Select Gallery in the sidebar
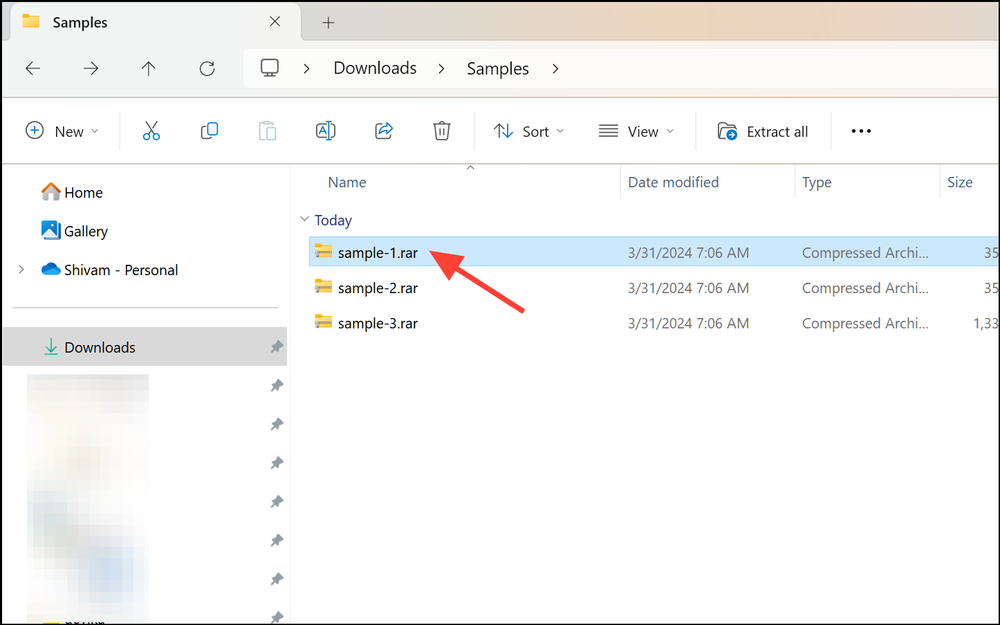This screenshot has height=625, width=1000. 85,230
